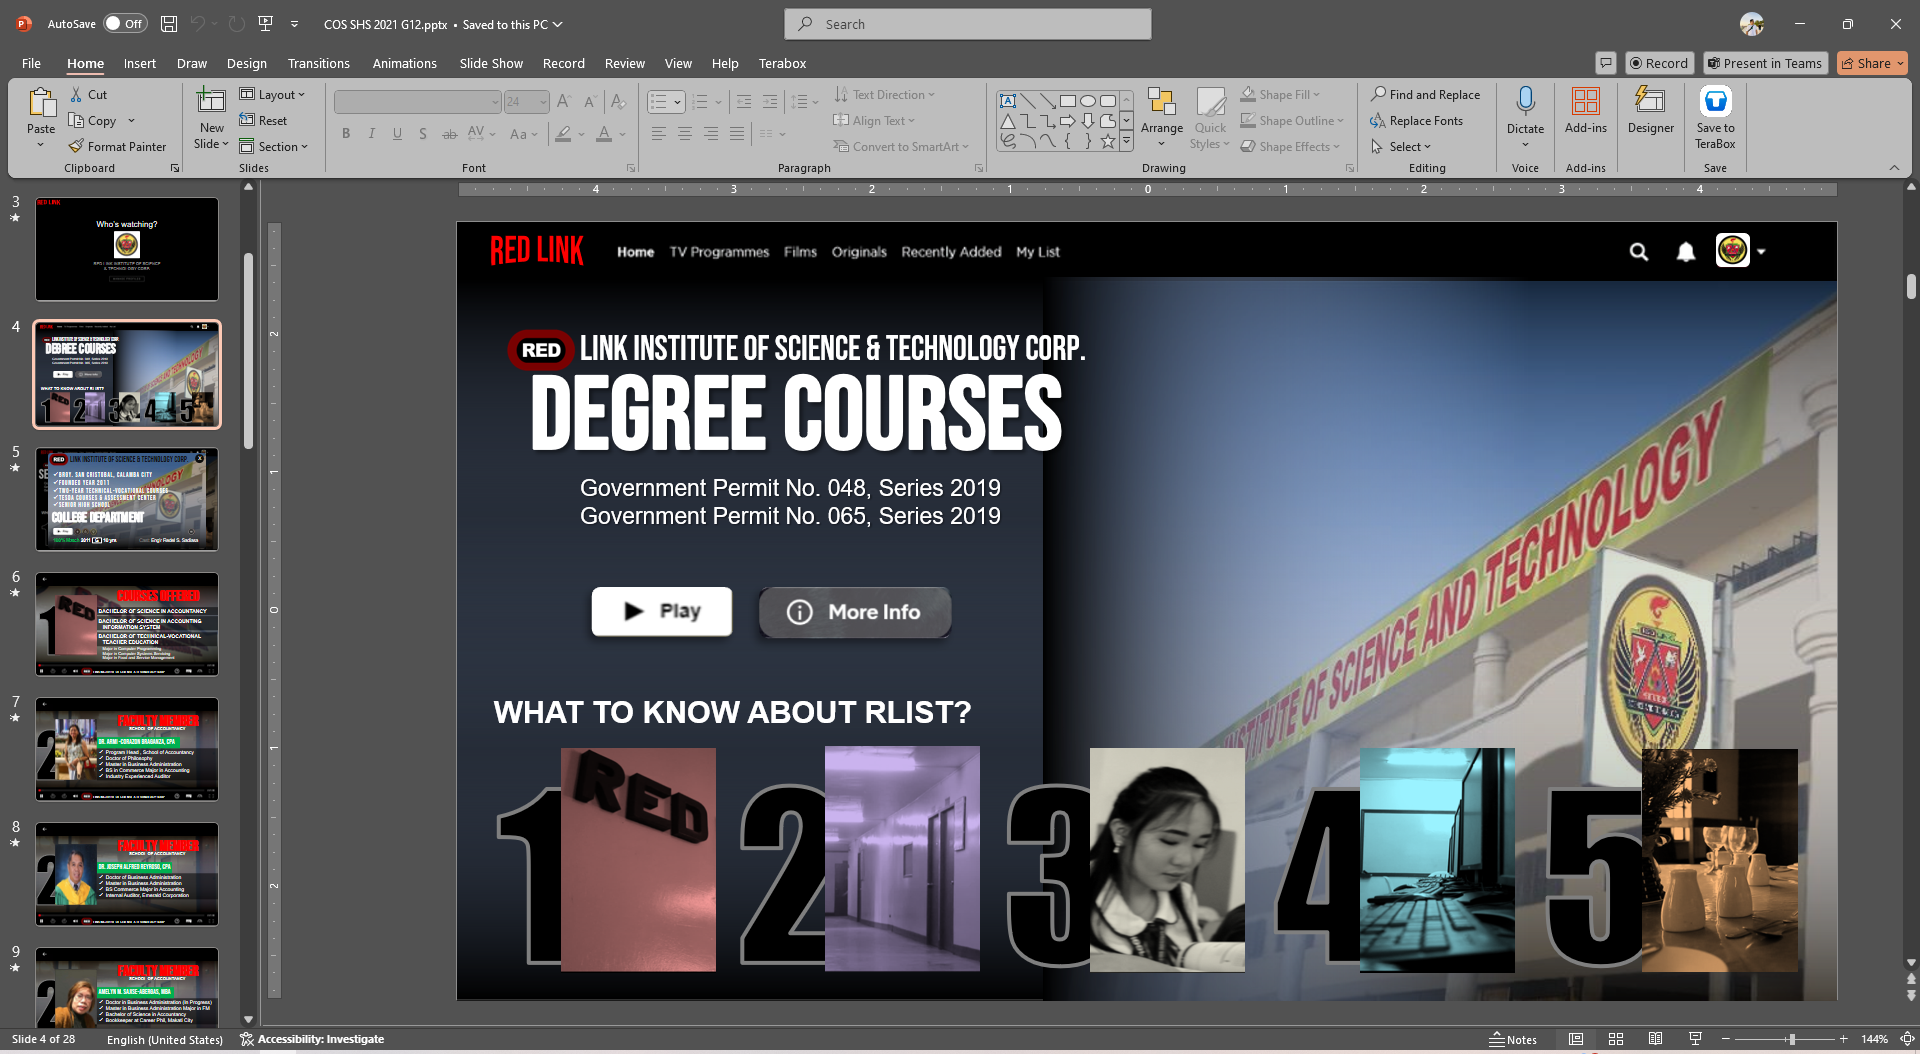Start Dictate microphone tool
The image size is (1920, 1054).
pyautogui.click(x=1525, y=102)
